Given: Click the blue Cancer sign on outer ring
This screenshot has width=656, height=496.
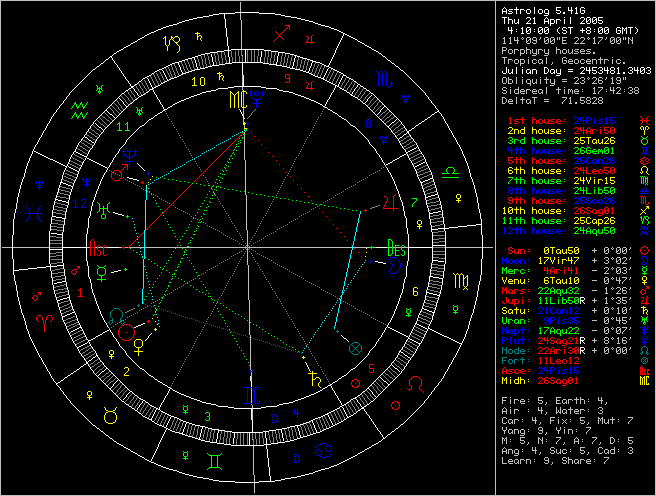Looking at the screenshot, I should pyautogui.click(x=326, y=452).
